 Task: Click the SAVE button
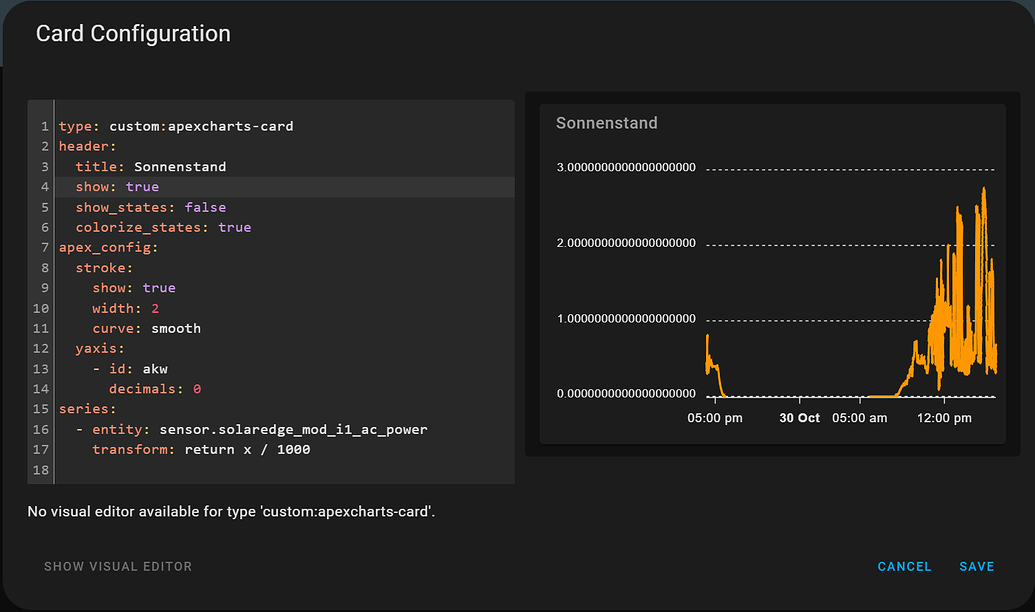976,566
